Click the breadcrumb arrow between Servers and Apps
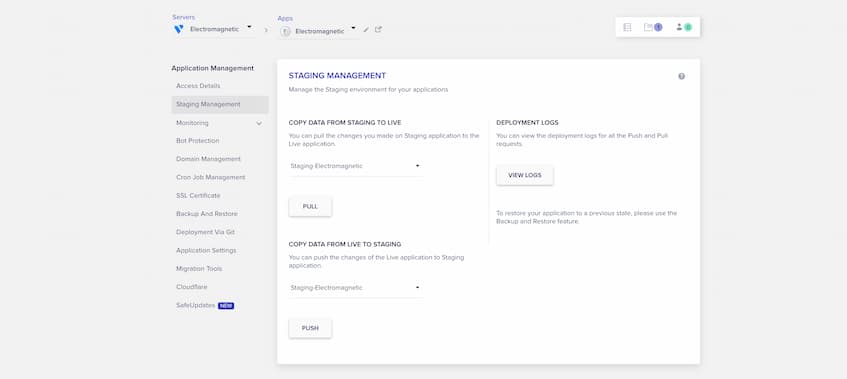The width and height of the screenshot is (847, 379). (266, 30)
